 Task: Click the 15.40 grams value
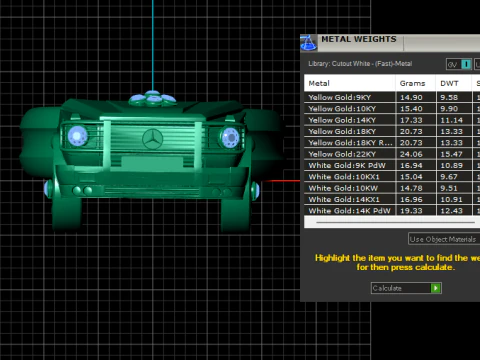point(411,109)
